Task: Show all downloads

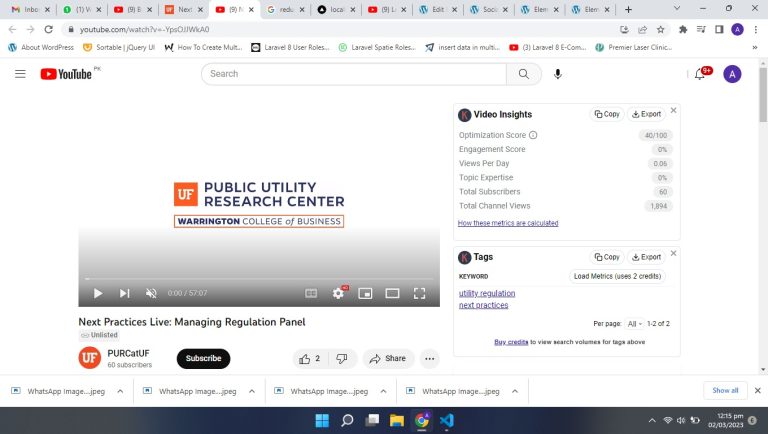Action: 725,390
